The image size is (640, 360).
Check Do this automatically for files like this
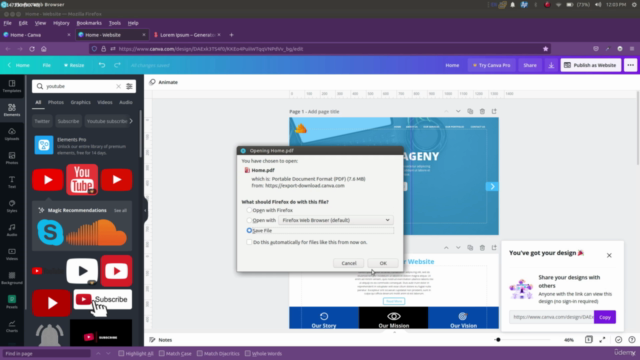(x=249, y=242)
